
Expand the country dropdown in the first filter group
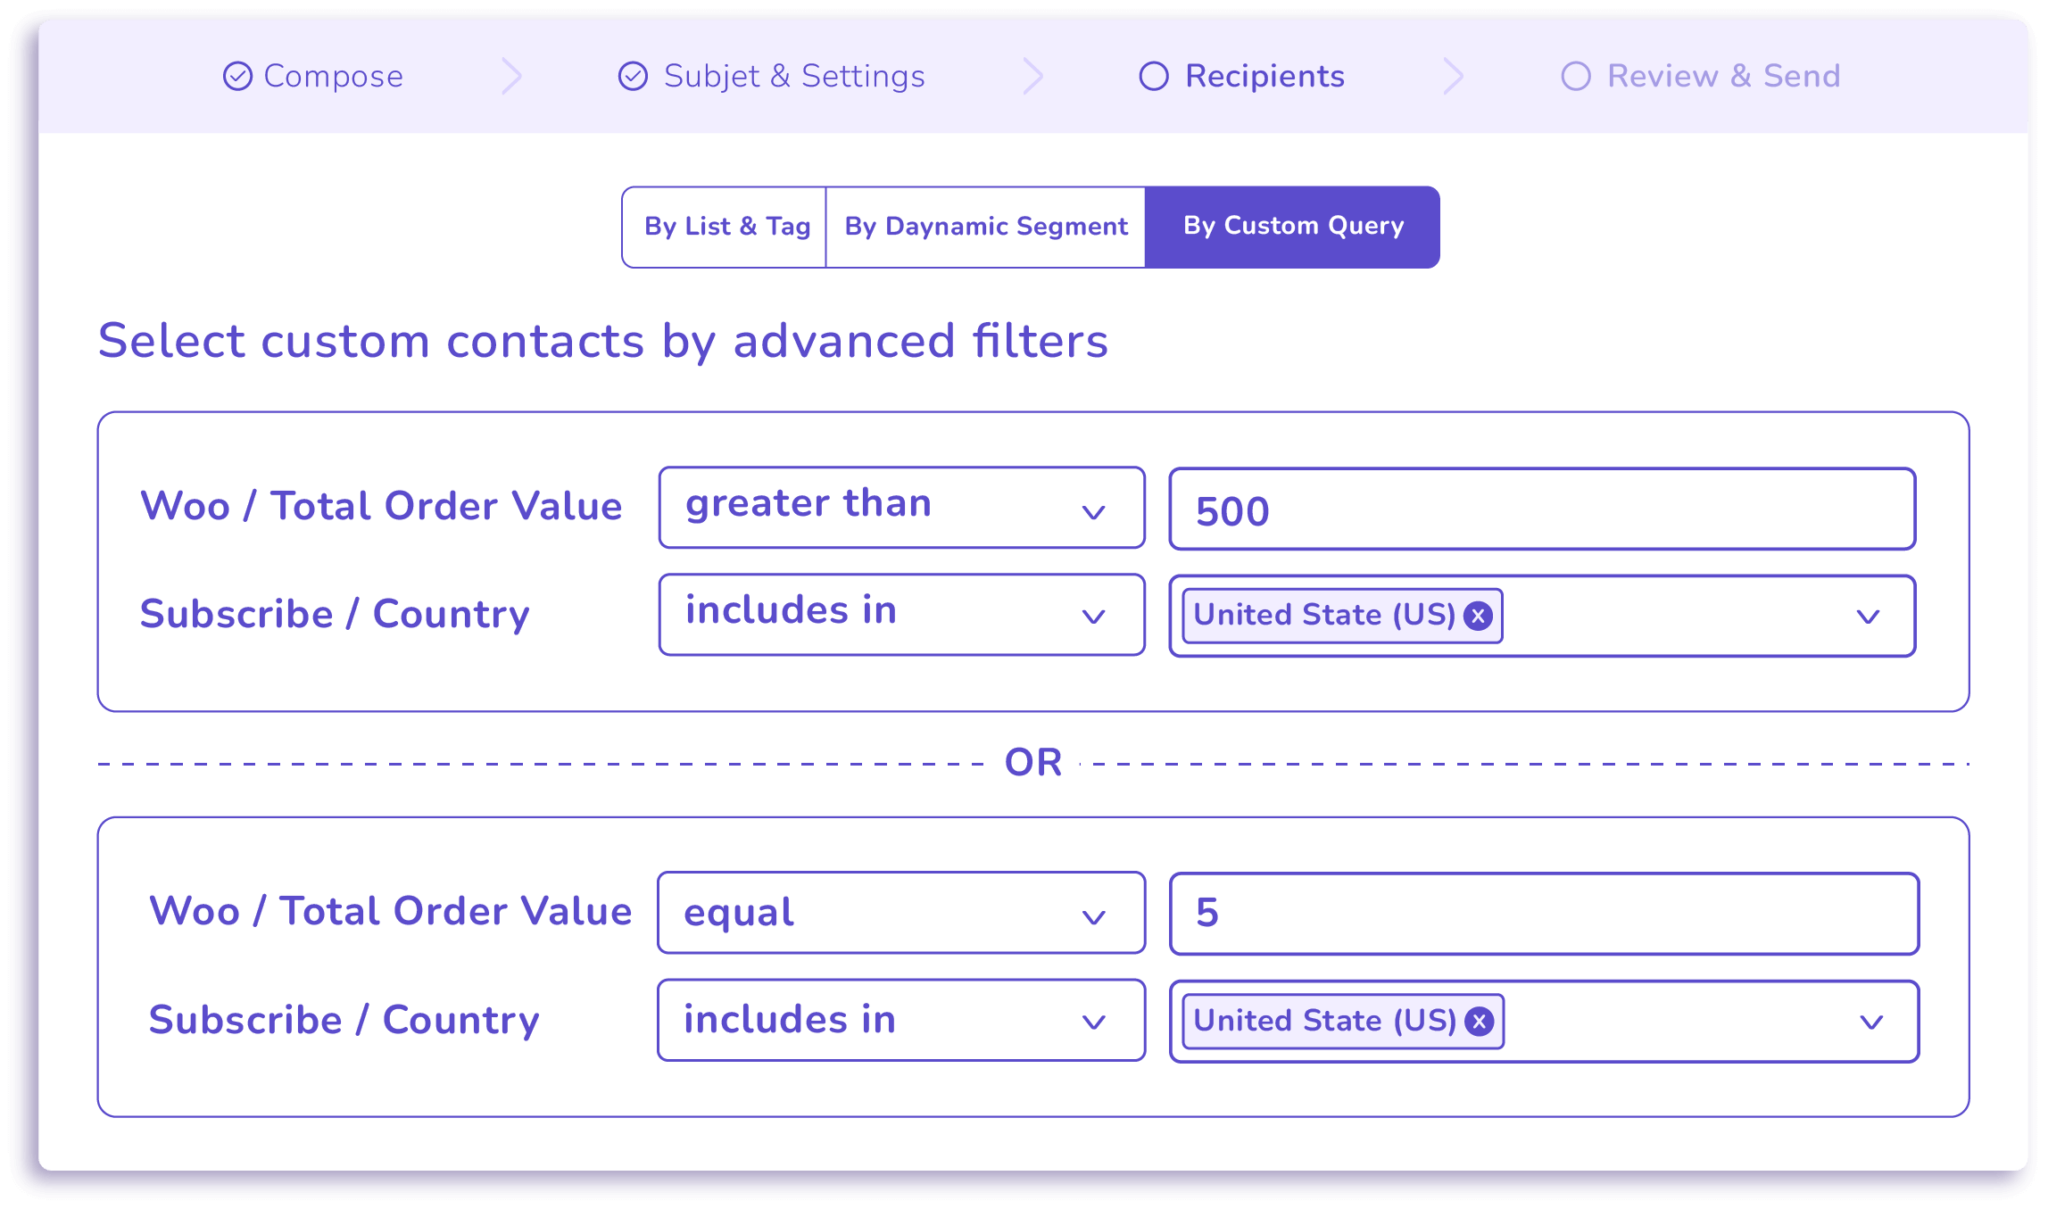1866,616
